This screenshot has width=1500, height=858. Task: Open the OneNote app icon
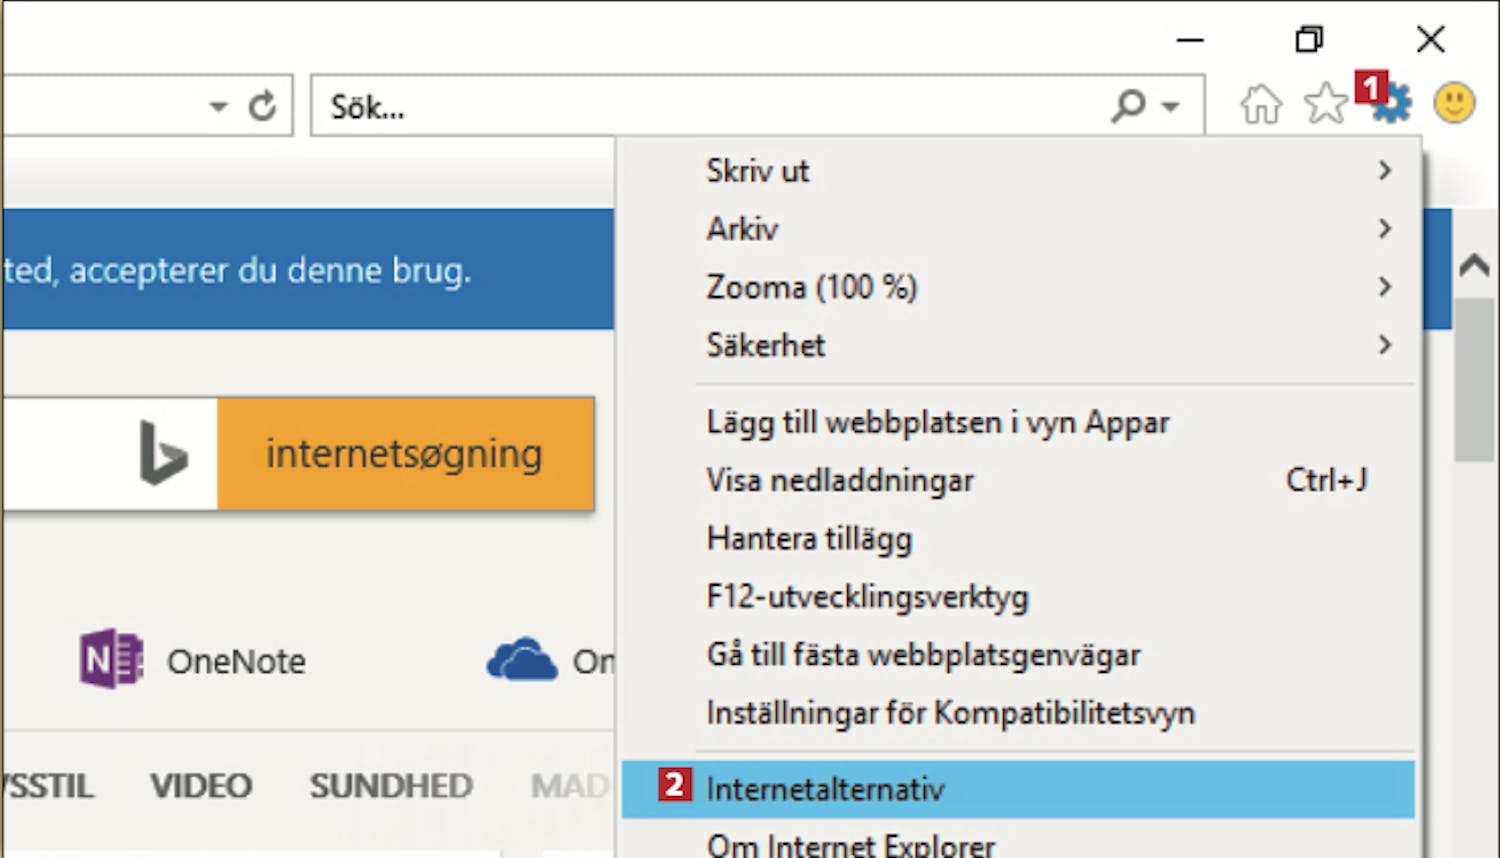tap(111, 660)
